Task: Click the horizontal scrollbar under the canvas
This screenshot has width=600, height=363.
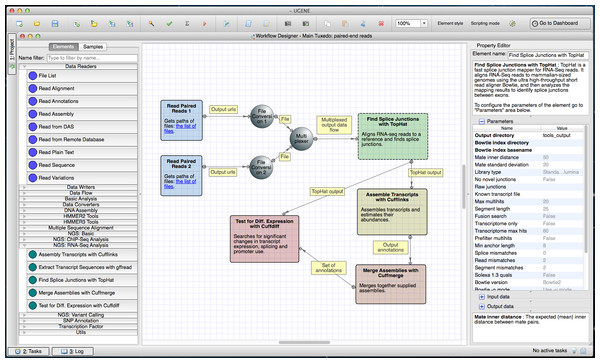Action: (304, 342)
